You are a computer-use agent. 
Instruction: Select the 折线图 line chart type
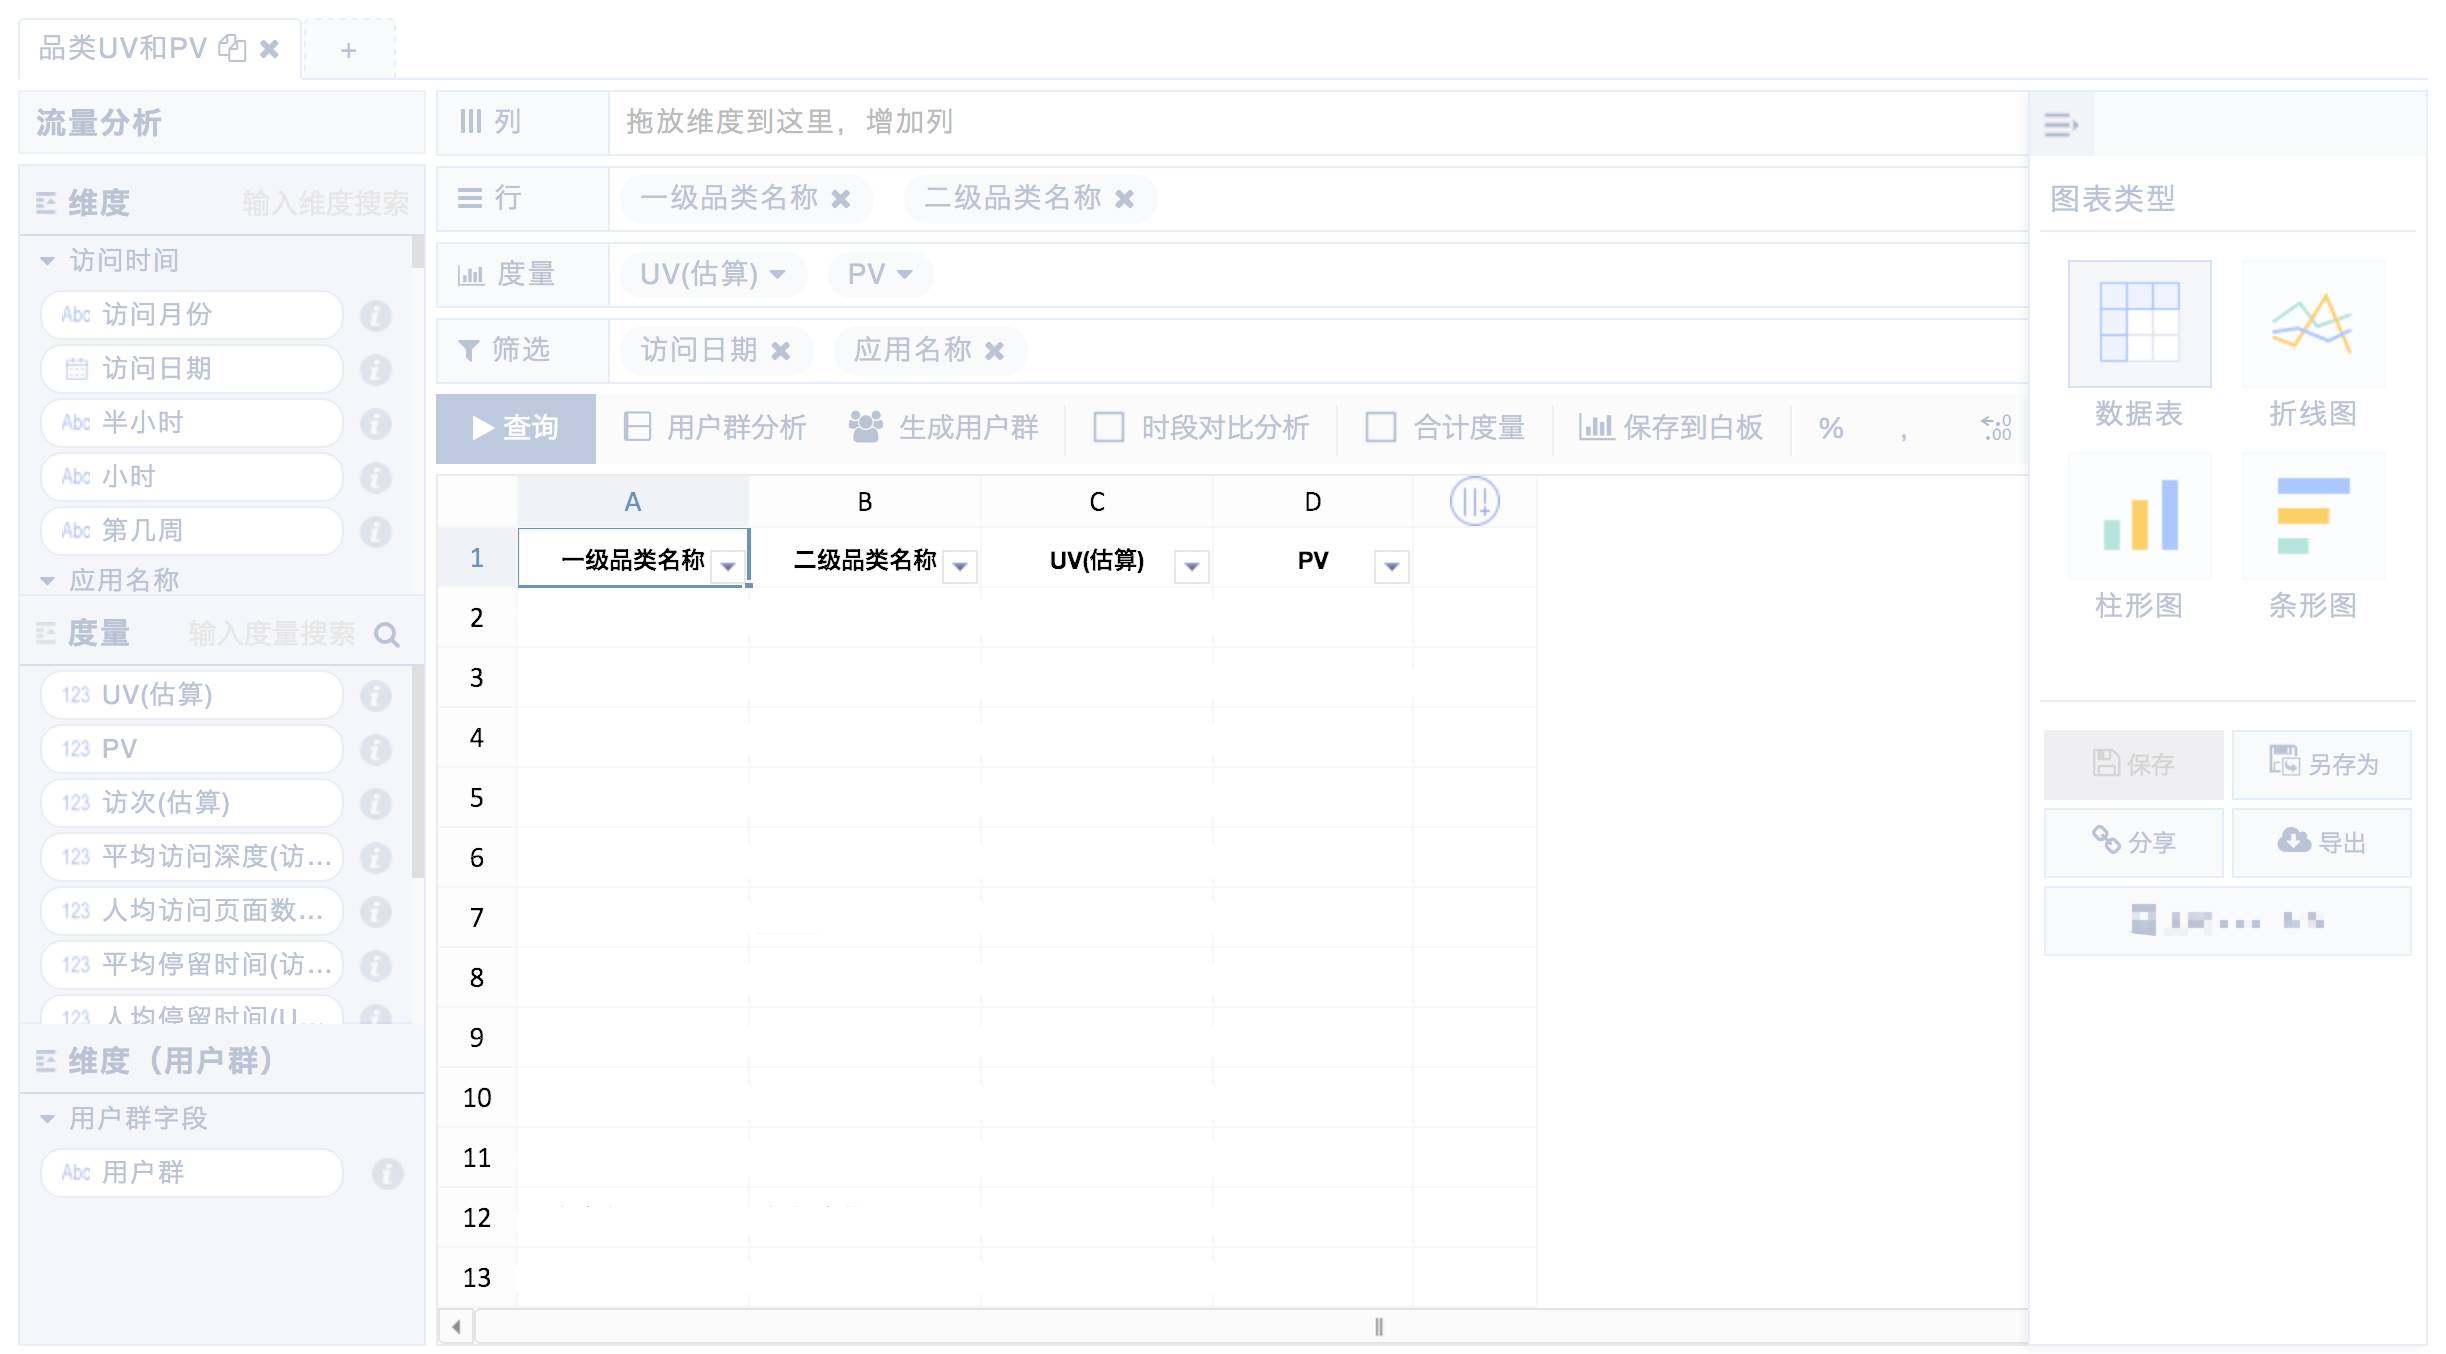click(2311, 325)
